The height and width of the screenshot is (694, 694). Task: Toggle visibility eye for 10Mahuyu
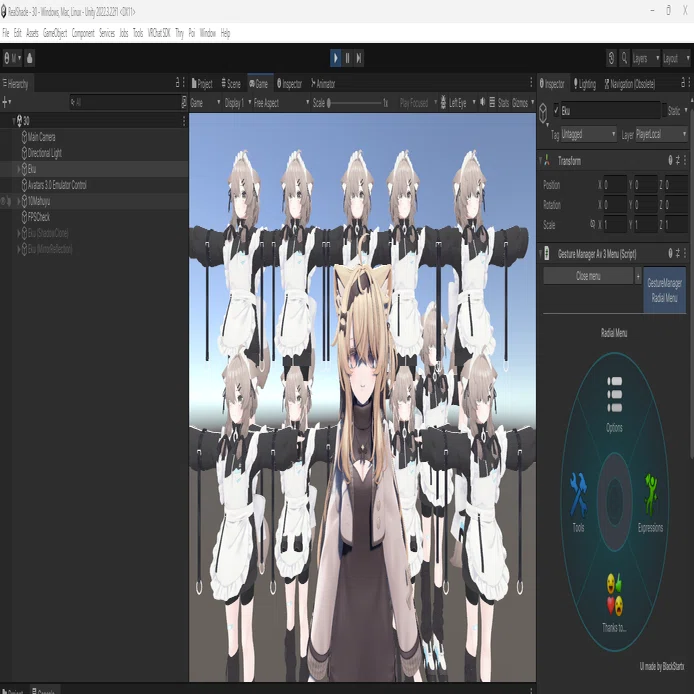[x=3, y=201]
